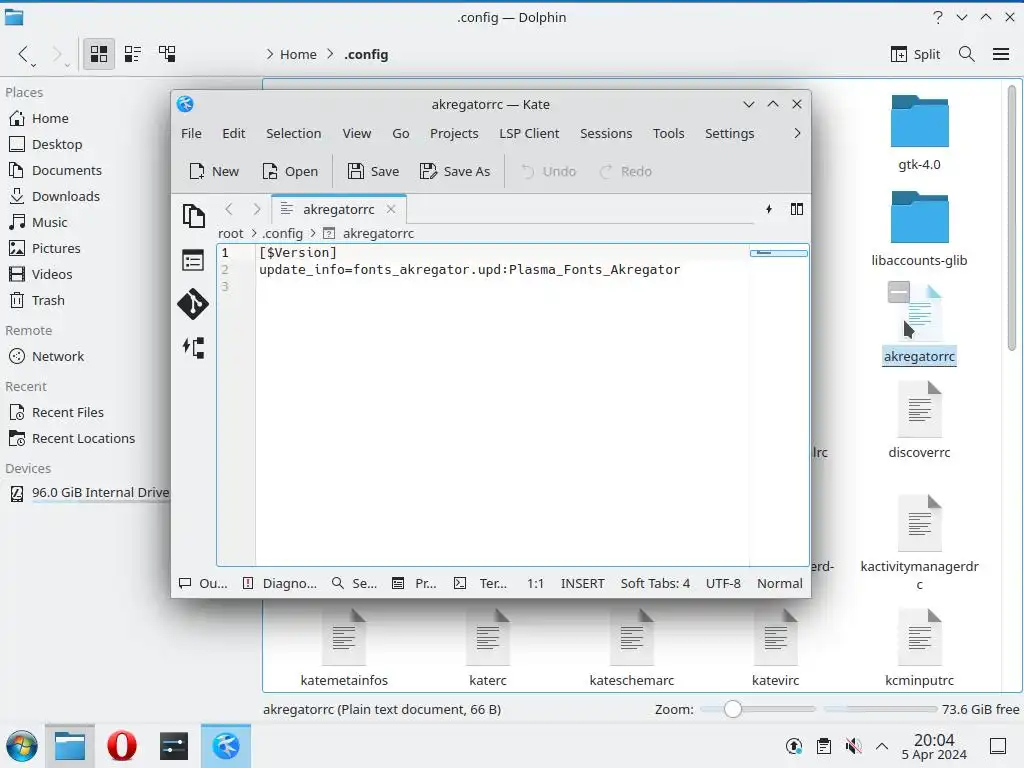This screenshot has height=768, width=1024.
Task: Click .config in Kate's breadcrumb
Action: [282, 233]
